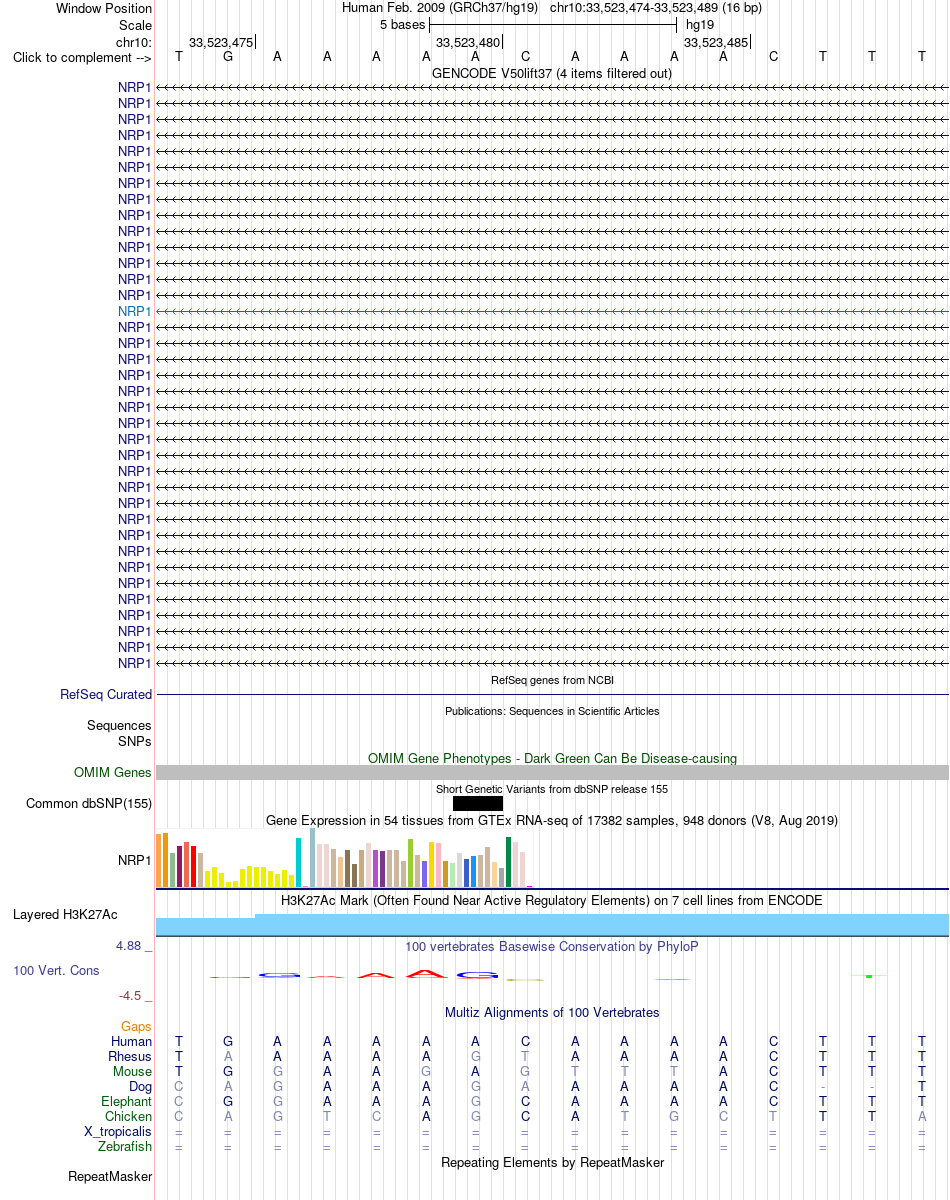Image resolution: width=950 pixels, height=1200 pixels.
Task: Click the black dbSNP variant block
Action: 478,803
